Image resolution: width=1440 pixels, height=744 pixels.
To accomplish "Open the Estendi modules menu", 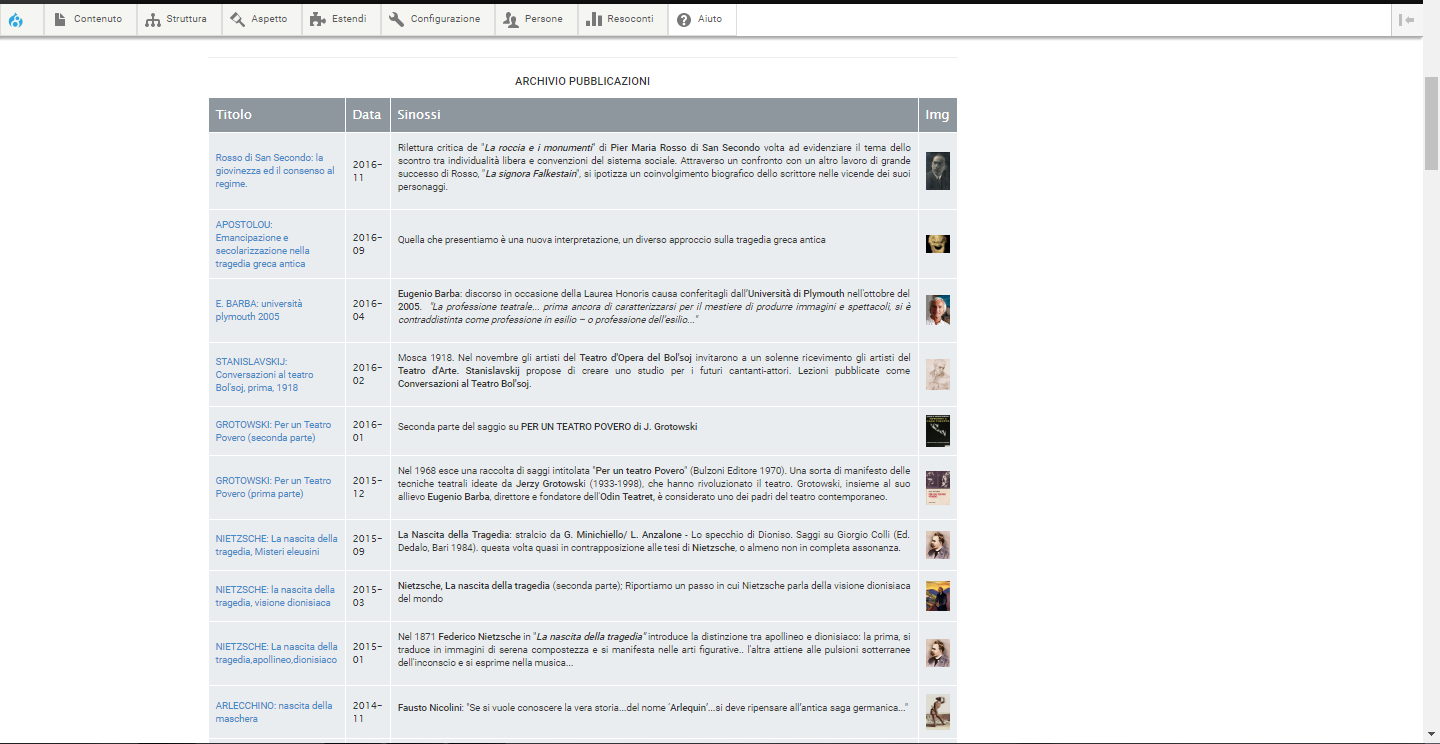I will (339, 19).
